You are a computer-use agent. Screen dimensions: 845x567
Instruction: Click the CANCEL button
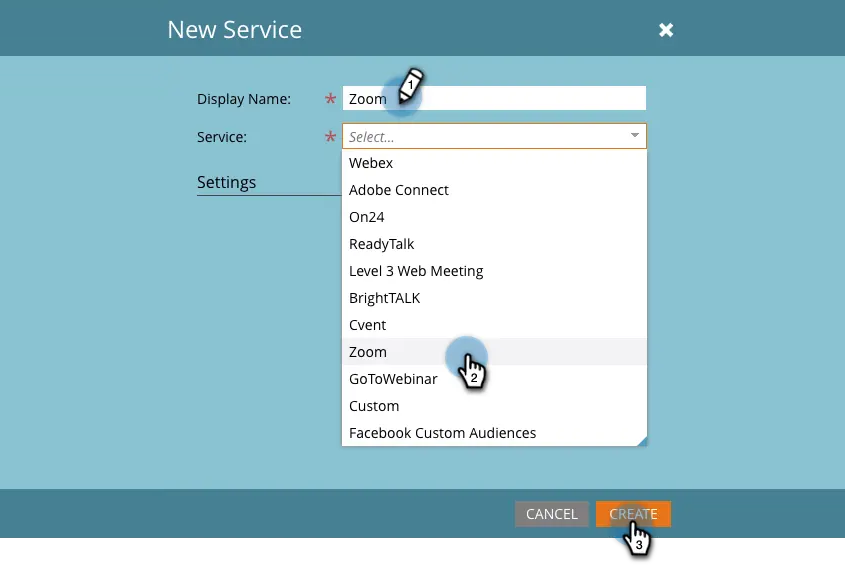click(x=552, y=514)
